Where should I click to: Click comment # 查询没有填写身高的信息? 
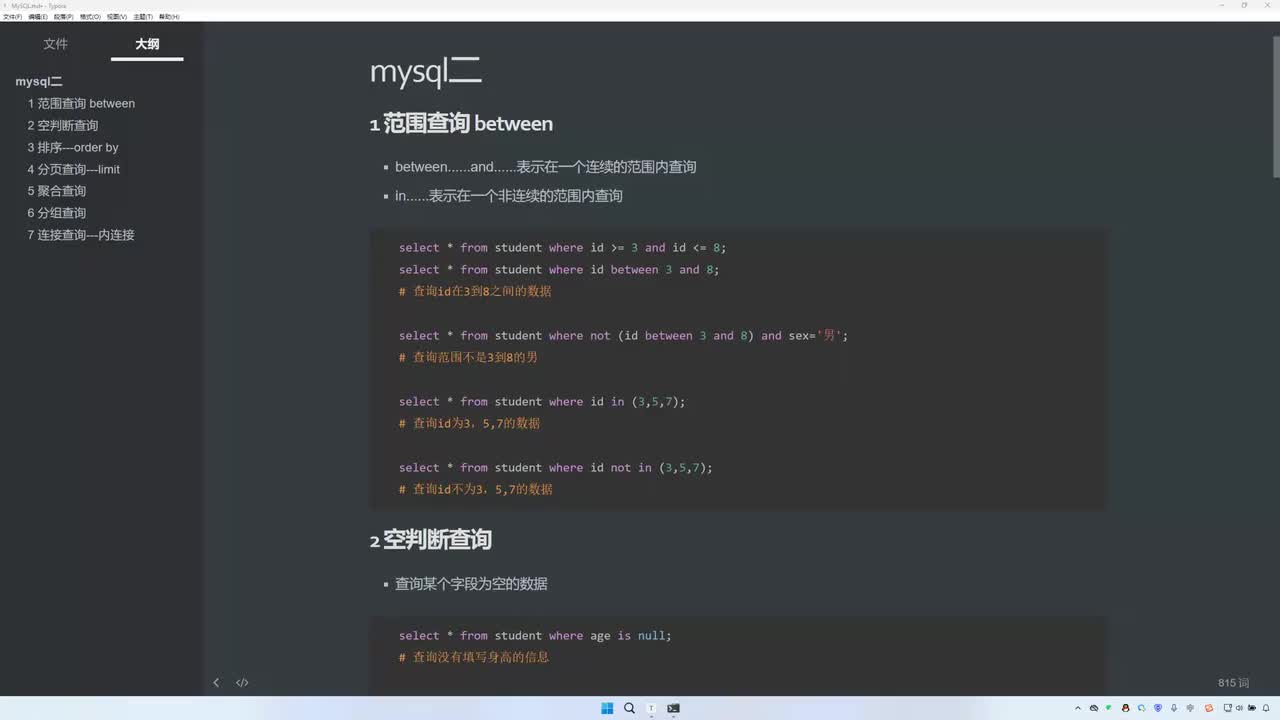pyautogui.click(x=474, y=658)
